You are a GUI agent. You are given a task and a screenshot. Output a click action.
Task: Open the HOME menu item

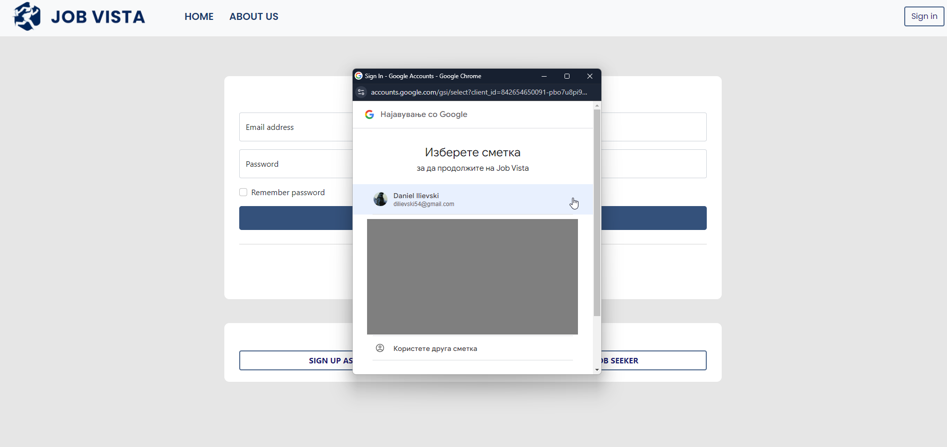(199, 17)
